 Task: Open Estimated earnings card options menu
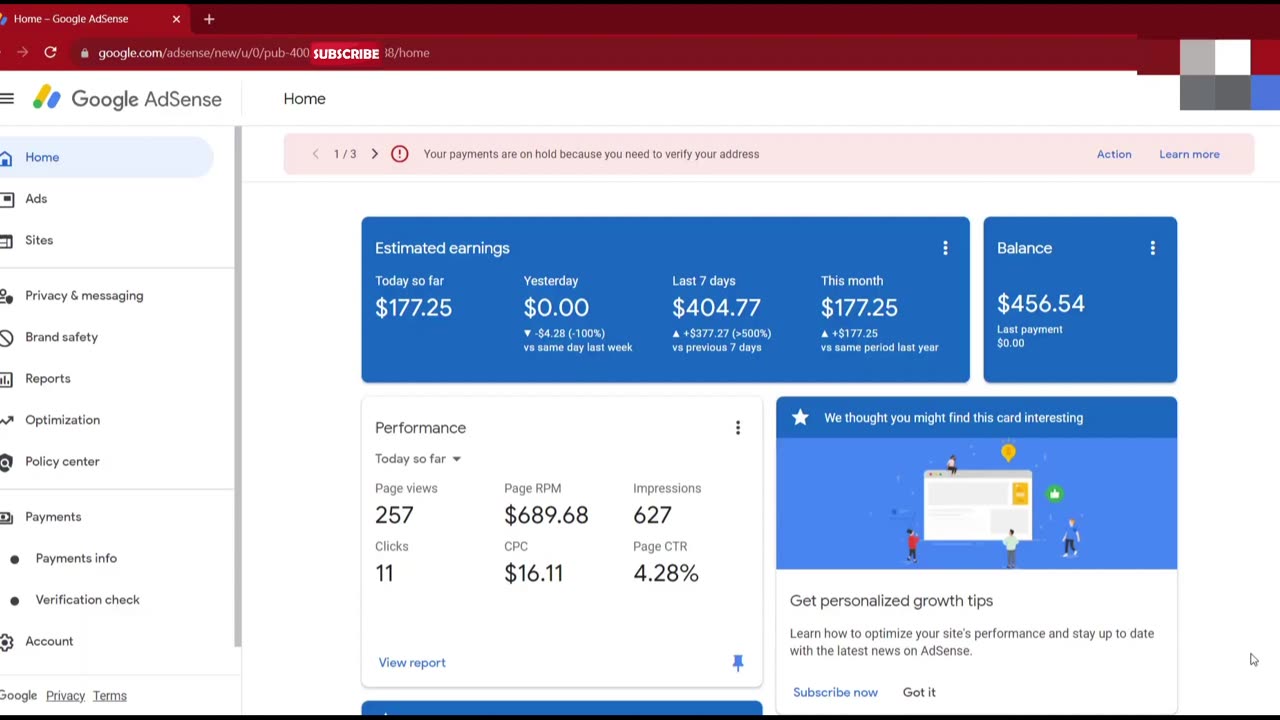pyautogui.click(x=945, y=248)
